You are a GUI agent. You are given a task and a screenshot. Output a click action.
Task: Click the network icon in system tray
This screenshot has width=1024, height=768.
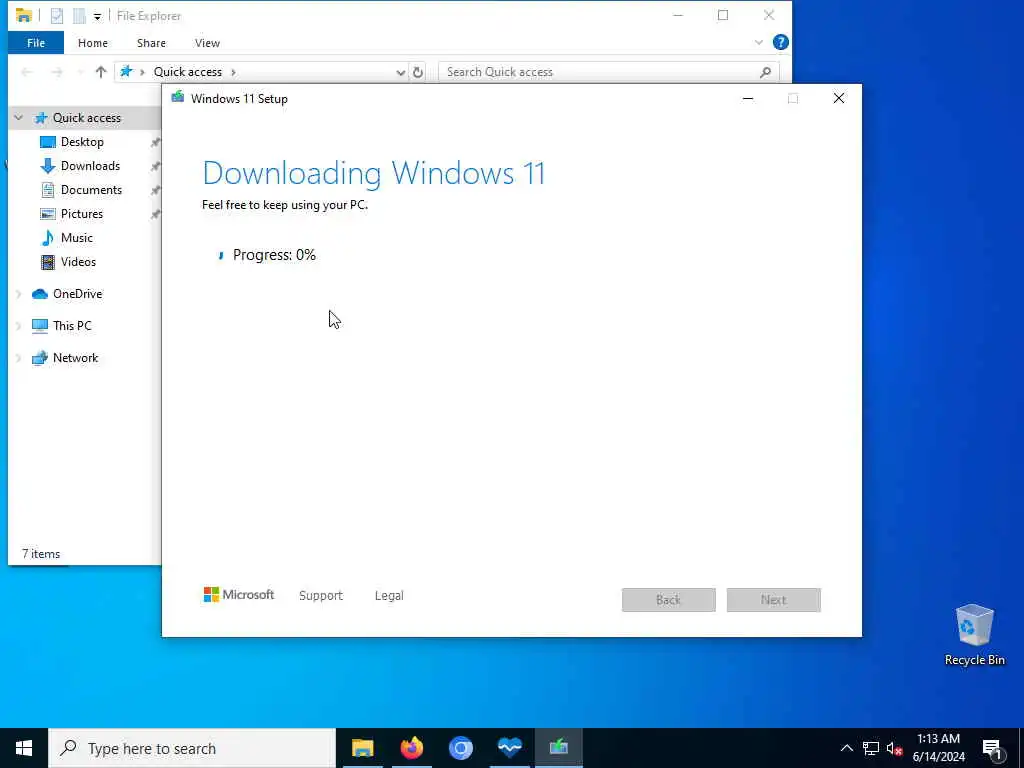[x=871, y=748]
